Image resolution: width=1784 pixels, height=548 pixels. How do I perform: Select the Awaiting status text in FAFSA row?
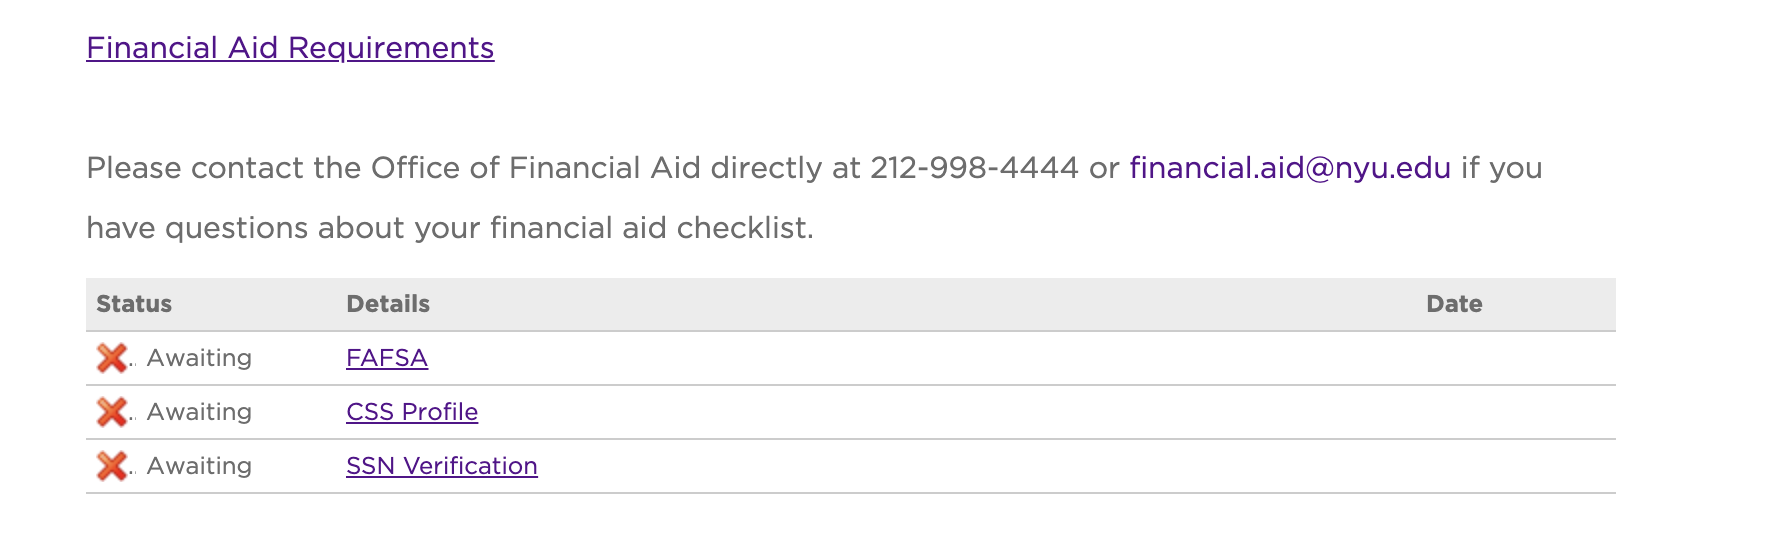(199, 358)
